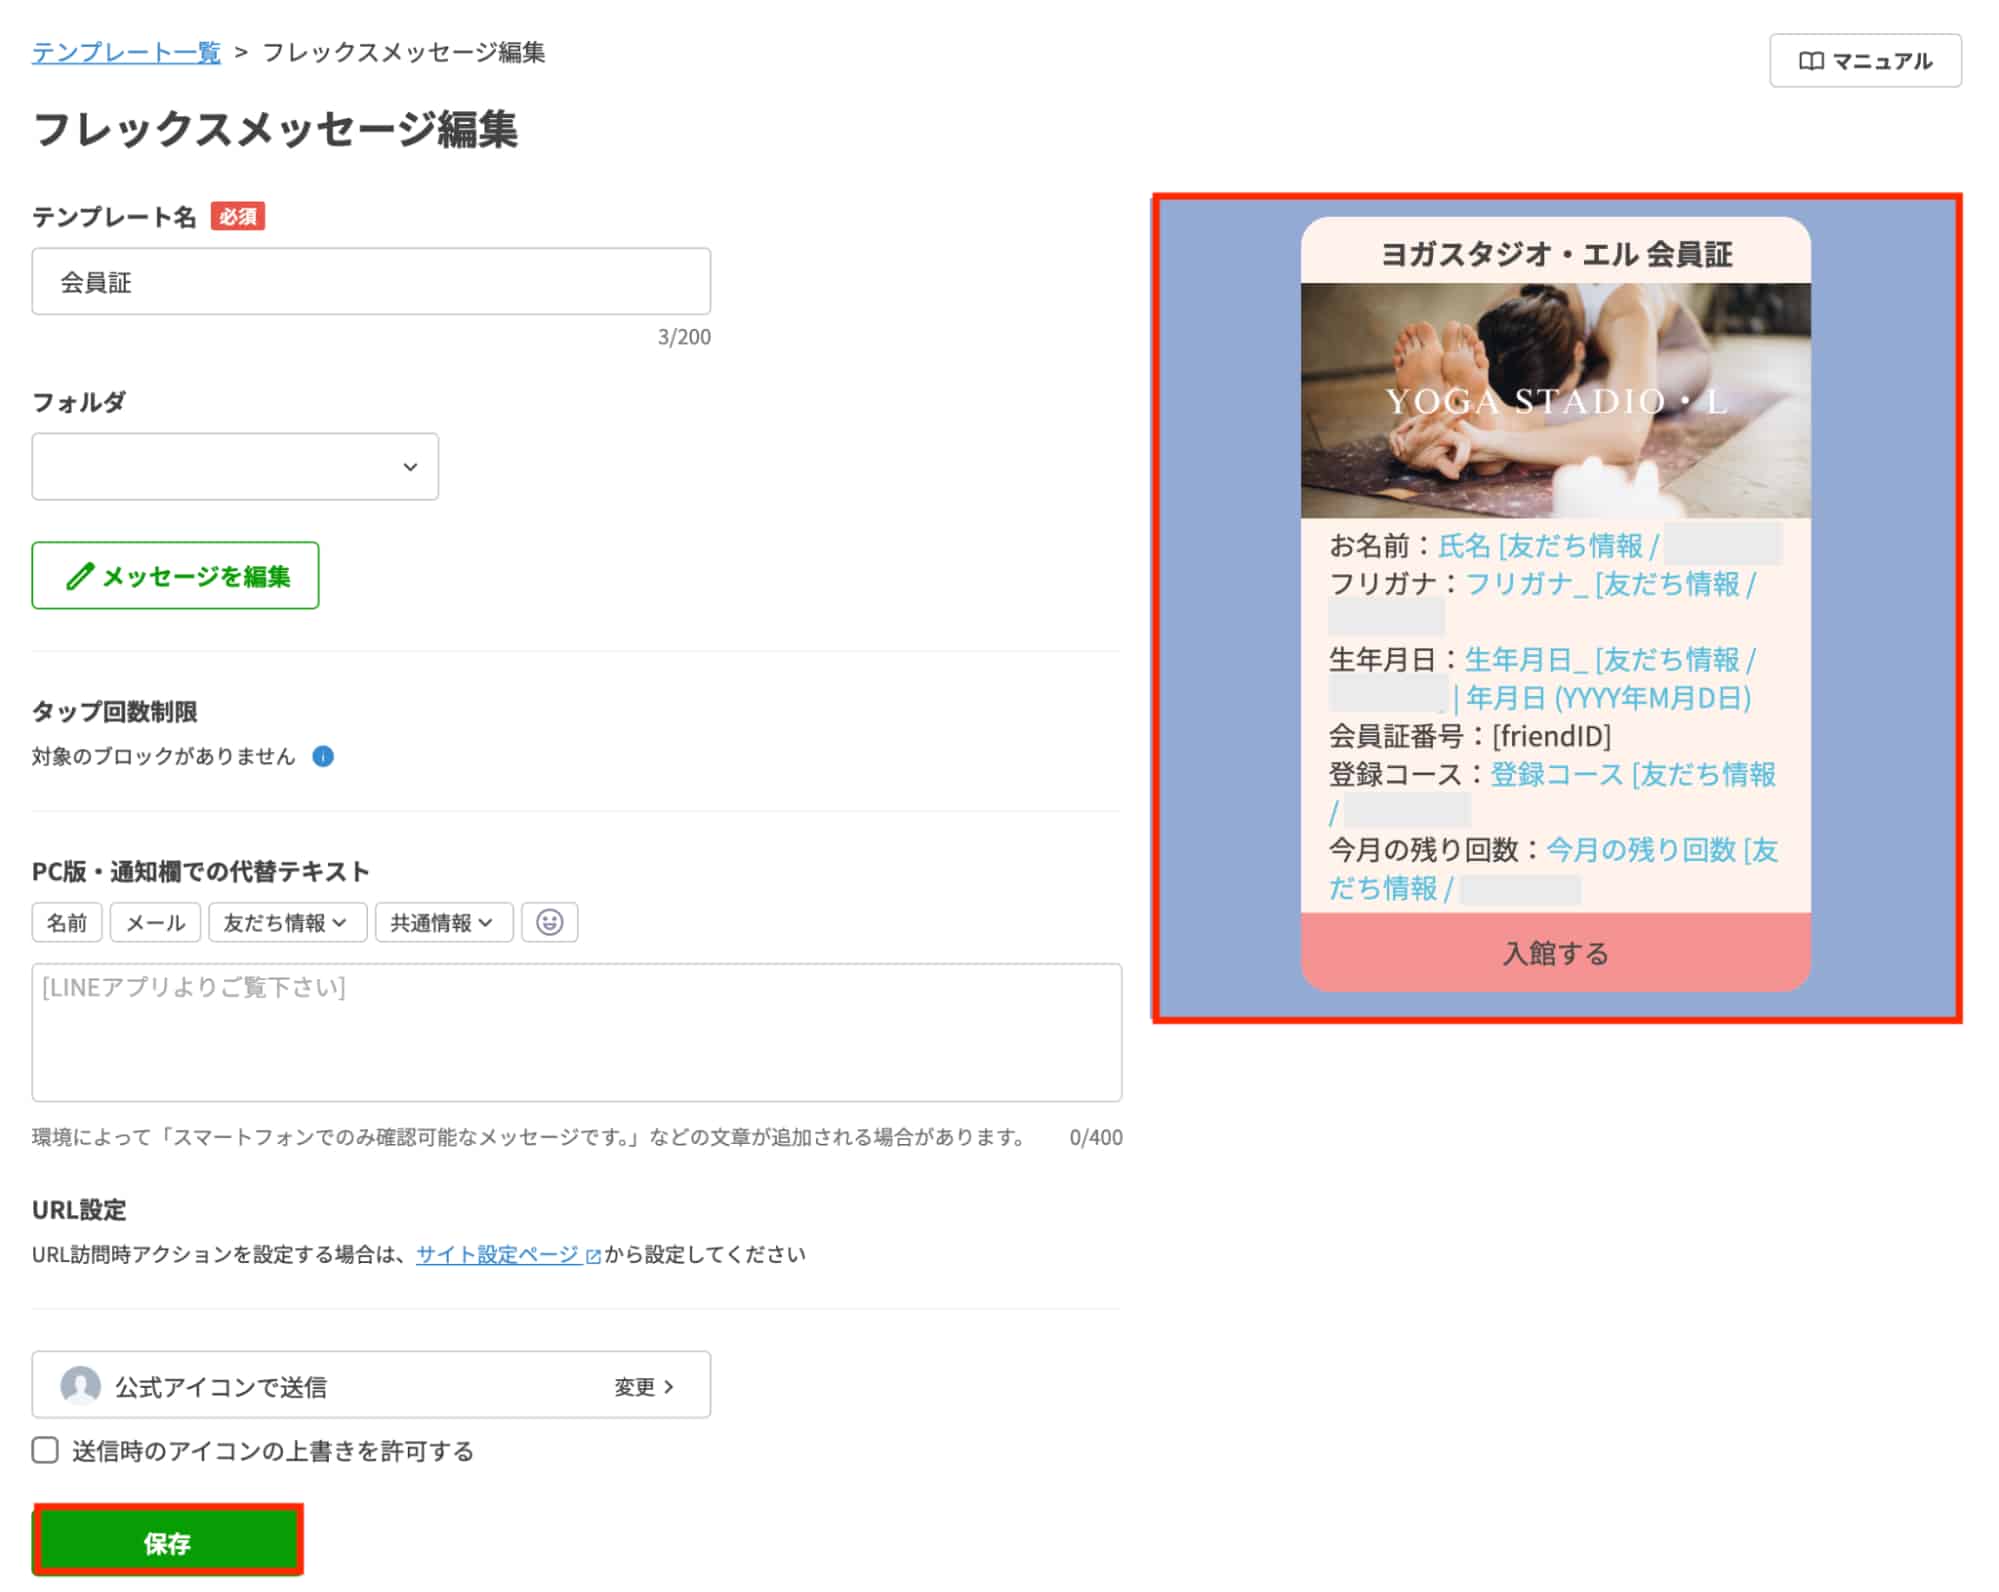Screen dimensions: 1999x1592
Task: Expand the 共通情報 dropdown
Action: (x=443, y=922)
